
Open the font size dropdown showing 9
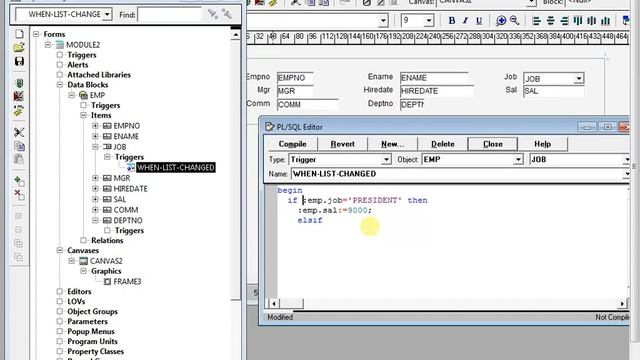(429, 20)
